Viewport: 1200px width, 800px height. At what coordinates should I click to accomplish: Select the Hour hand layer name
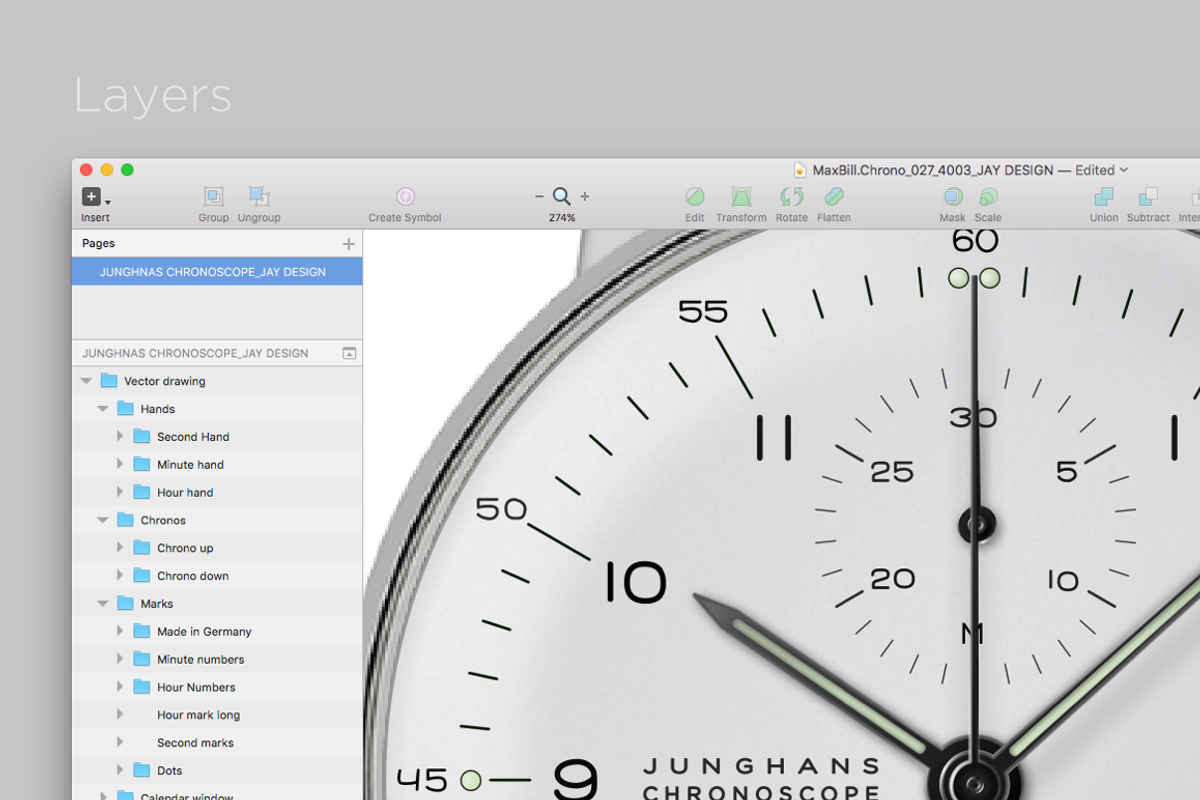[x=185, y=493]
